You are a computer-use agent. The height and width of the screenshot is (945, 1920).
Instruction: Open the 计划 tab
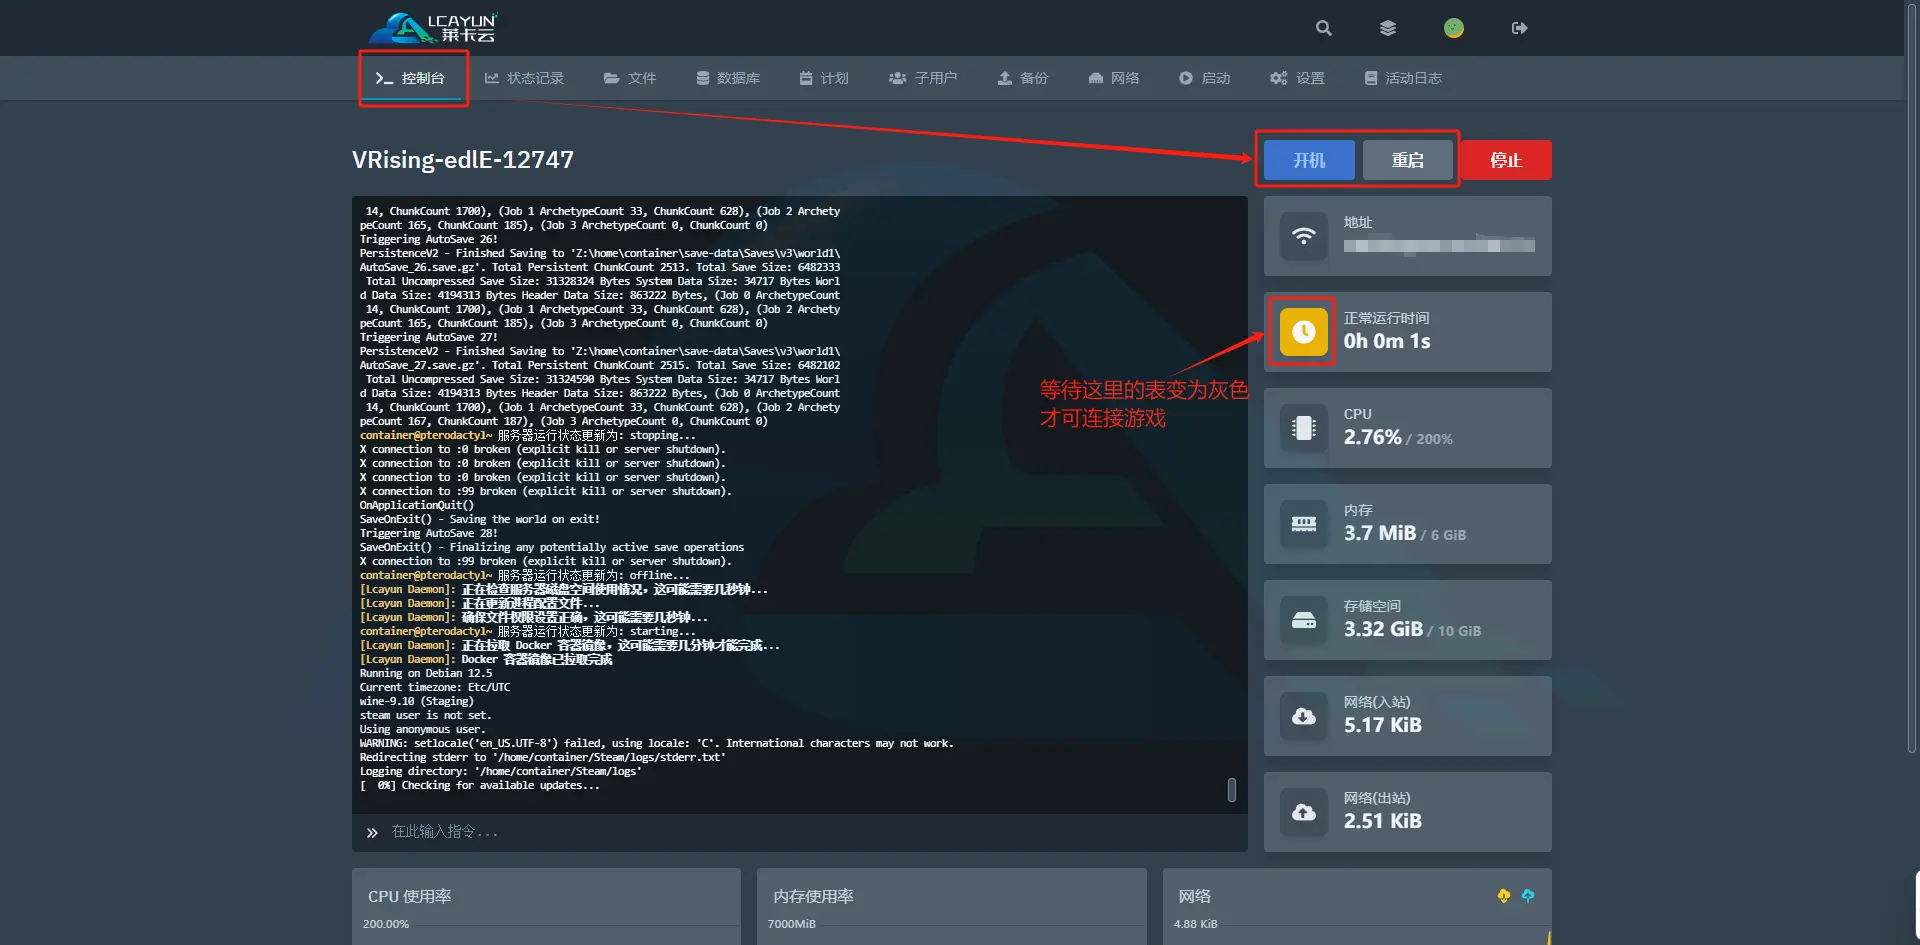click(x=824, y=78)
